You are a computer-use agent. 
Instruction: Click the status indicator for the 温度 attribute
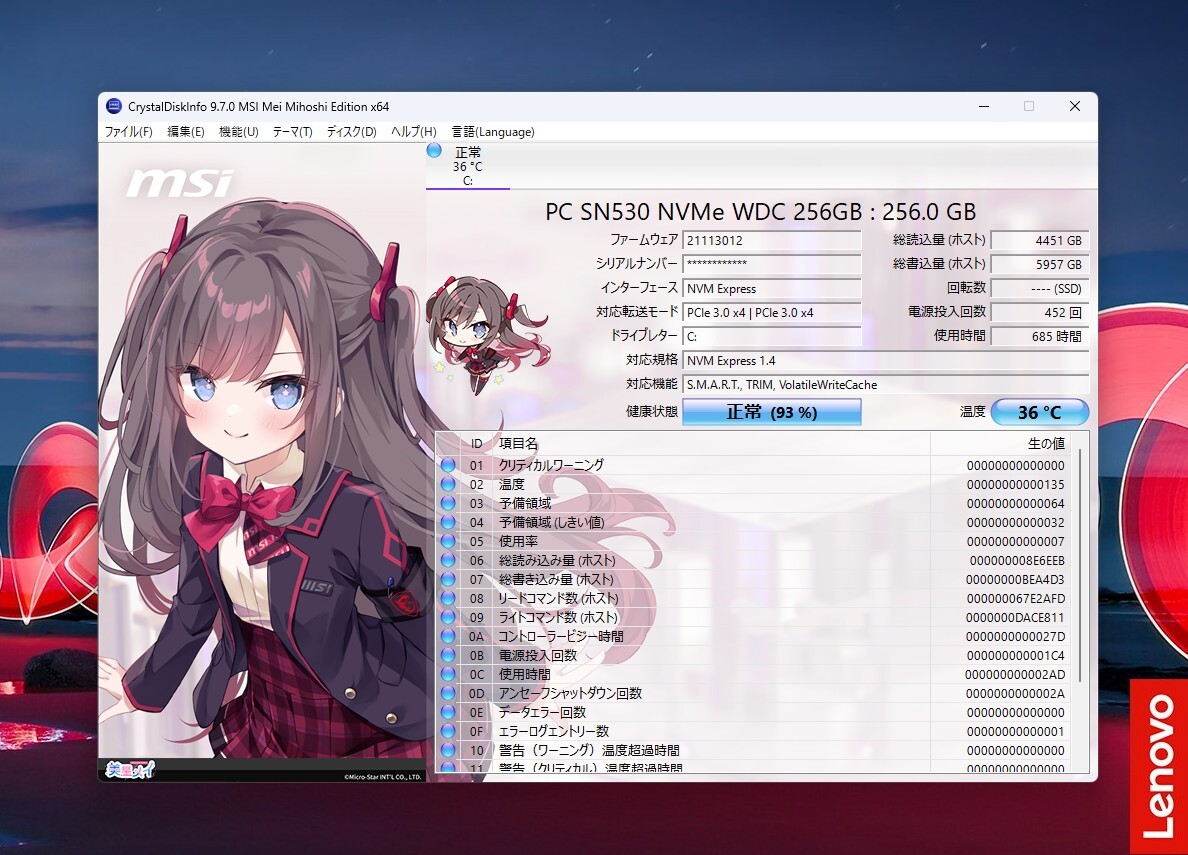coord(447,484)
